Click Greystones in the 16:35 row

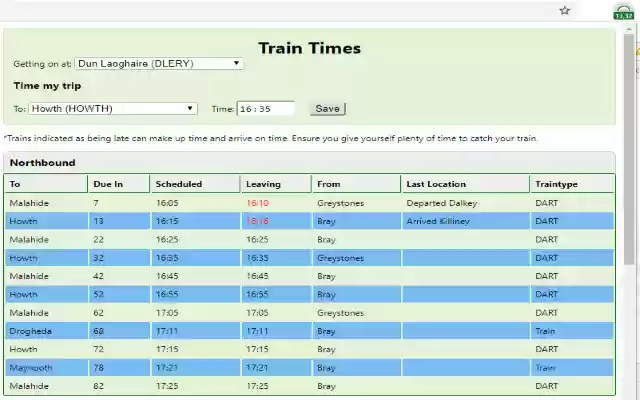tap(340, 258)
